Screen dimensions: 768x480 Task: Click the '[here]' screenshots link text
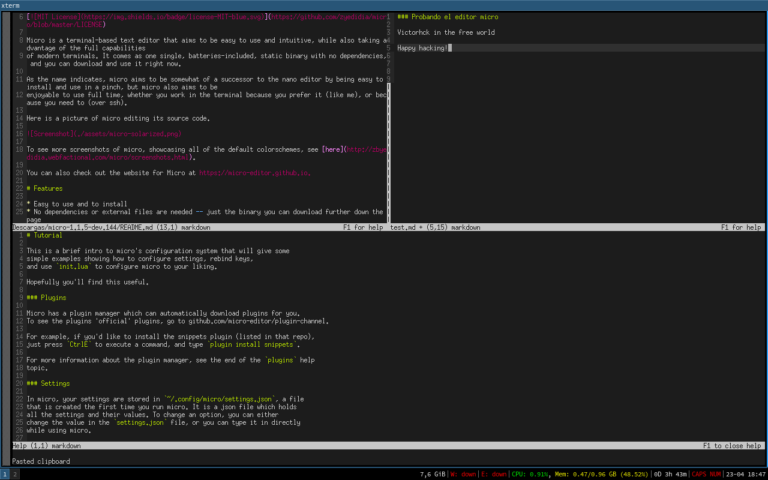pos(334,149)
